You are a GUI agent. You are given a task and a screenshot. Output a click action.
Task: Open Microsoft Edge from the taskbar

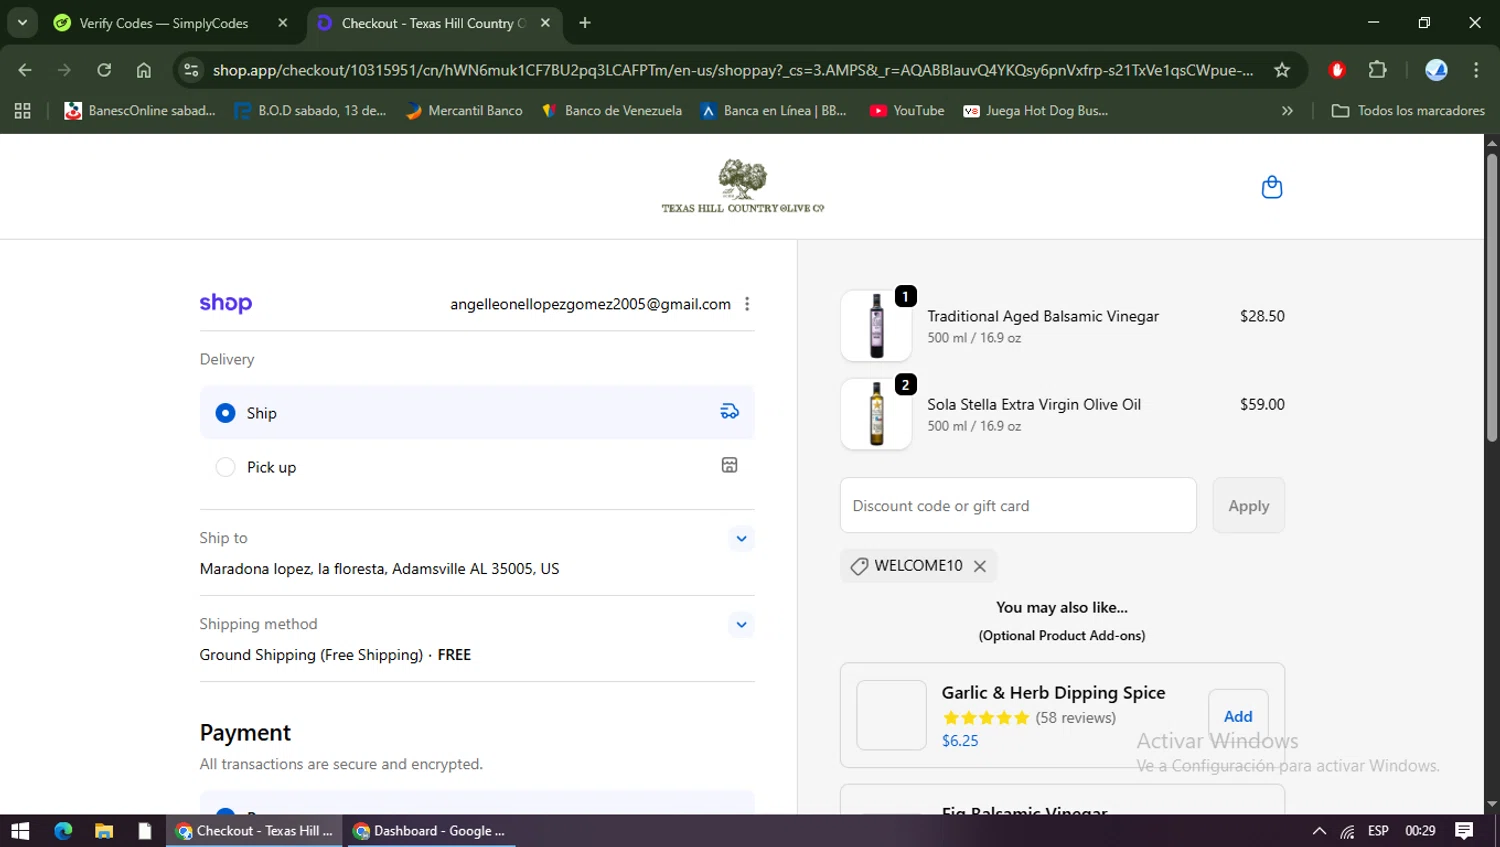[63, 831]
